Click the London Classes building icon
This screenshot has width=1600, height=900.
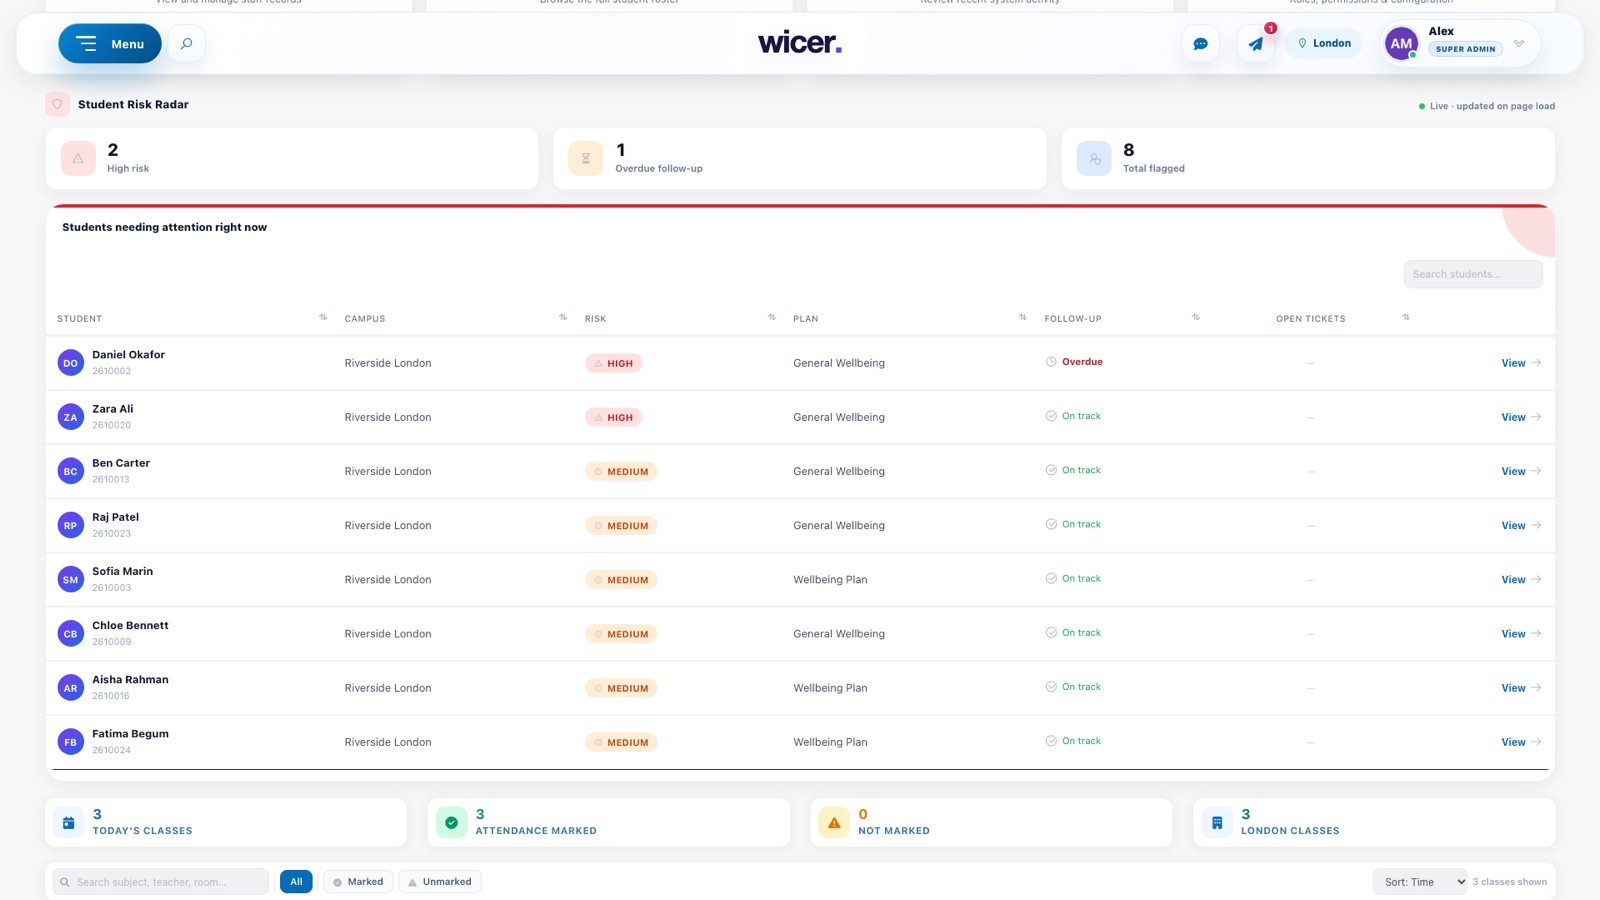point(1217,822)
